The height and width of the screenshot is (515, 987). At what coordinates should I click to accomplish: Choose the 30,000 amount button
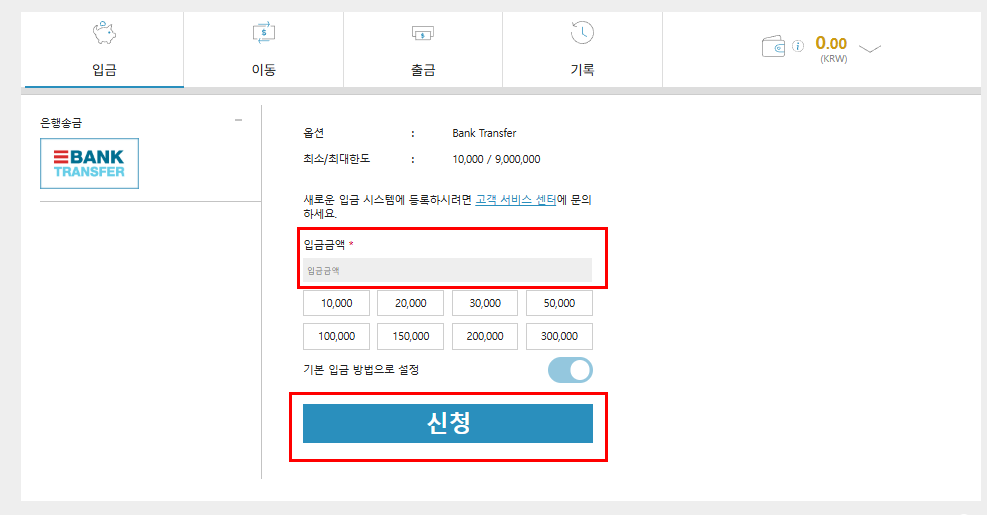tap(485, 303)
